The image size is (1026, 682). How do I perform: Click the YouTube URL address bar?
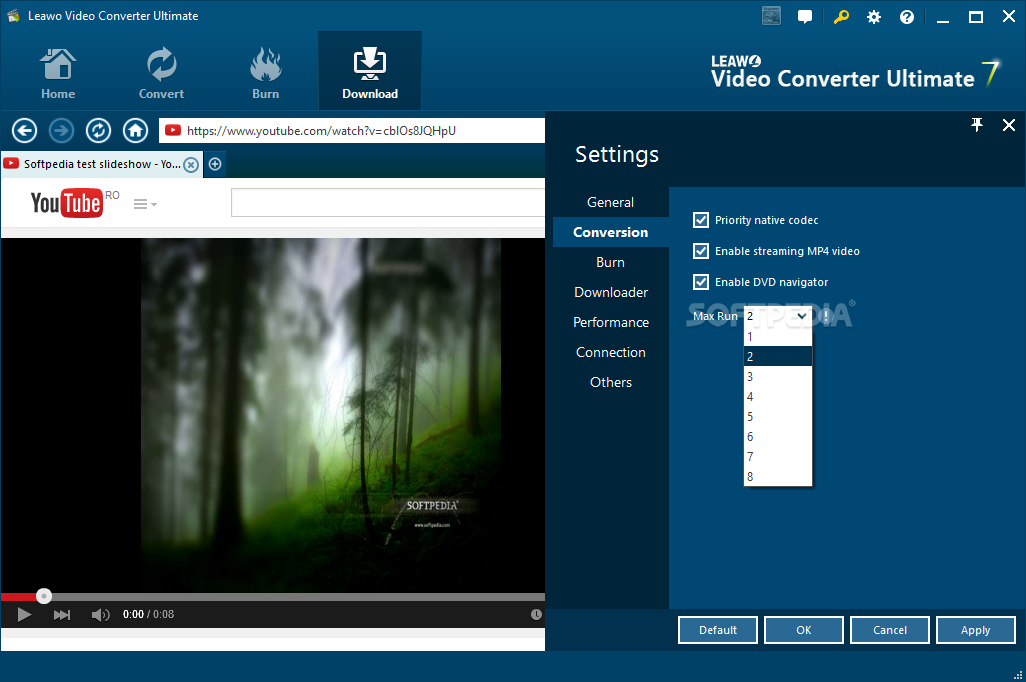pyautogui.click(x=352, y=130)
